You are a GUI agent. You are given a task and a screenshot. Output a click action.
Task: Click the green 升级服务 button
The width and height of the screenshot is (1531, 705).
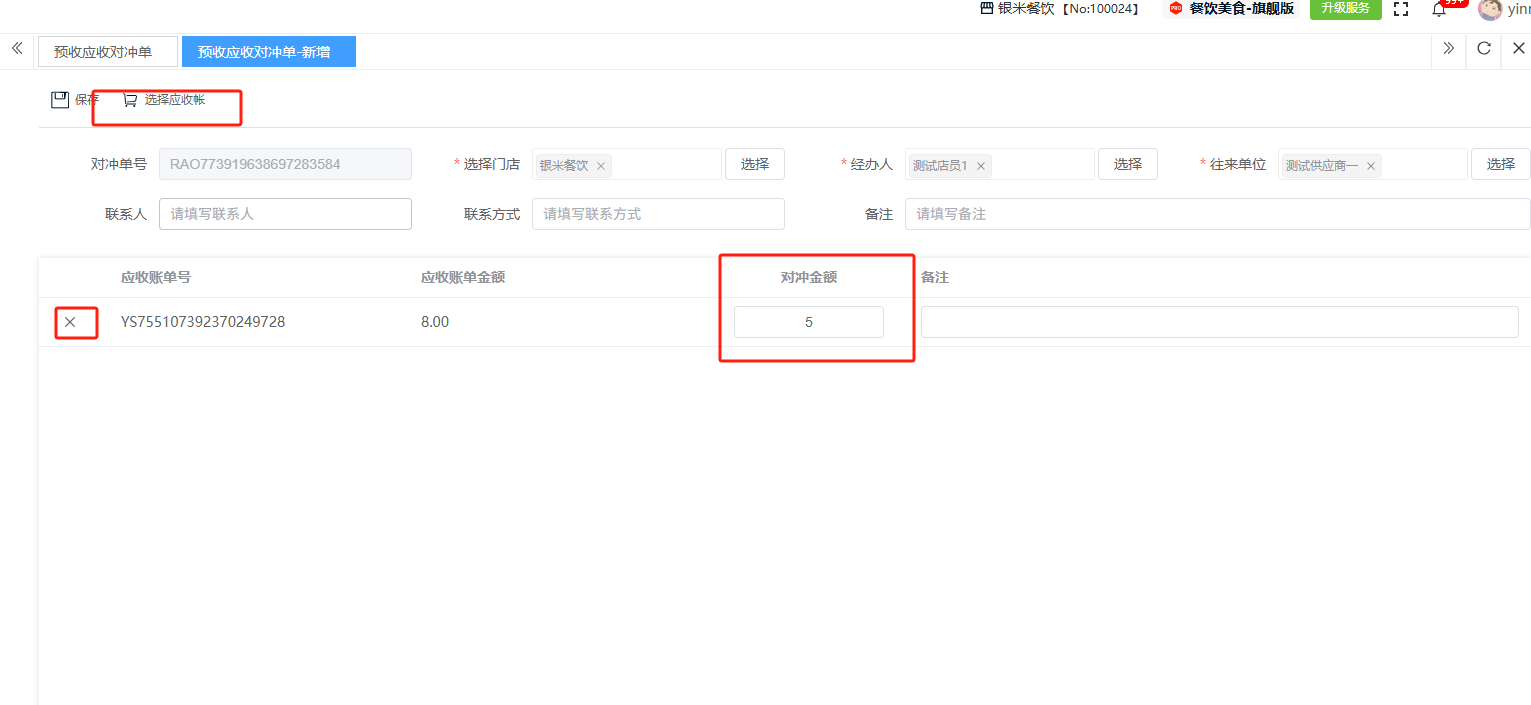[1345, 9]
